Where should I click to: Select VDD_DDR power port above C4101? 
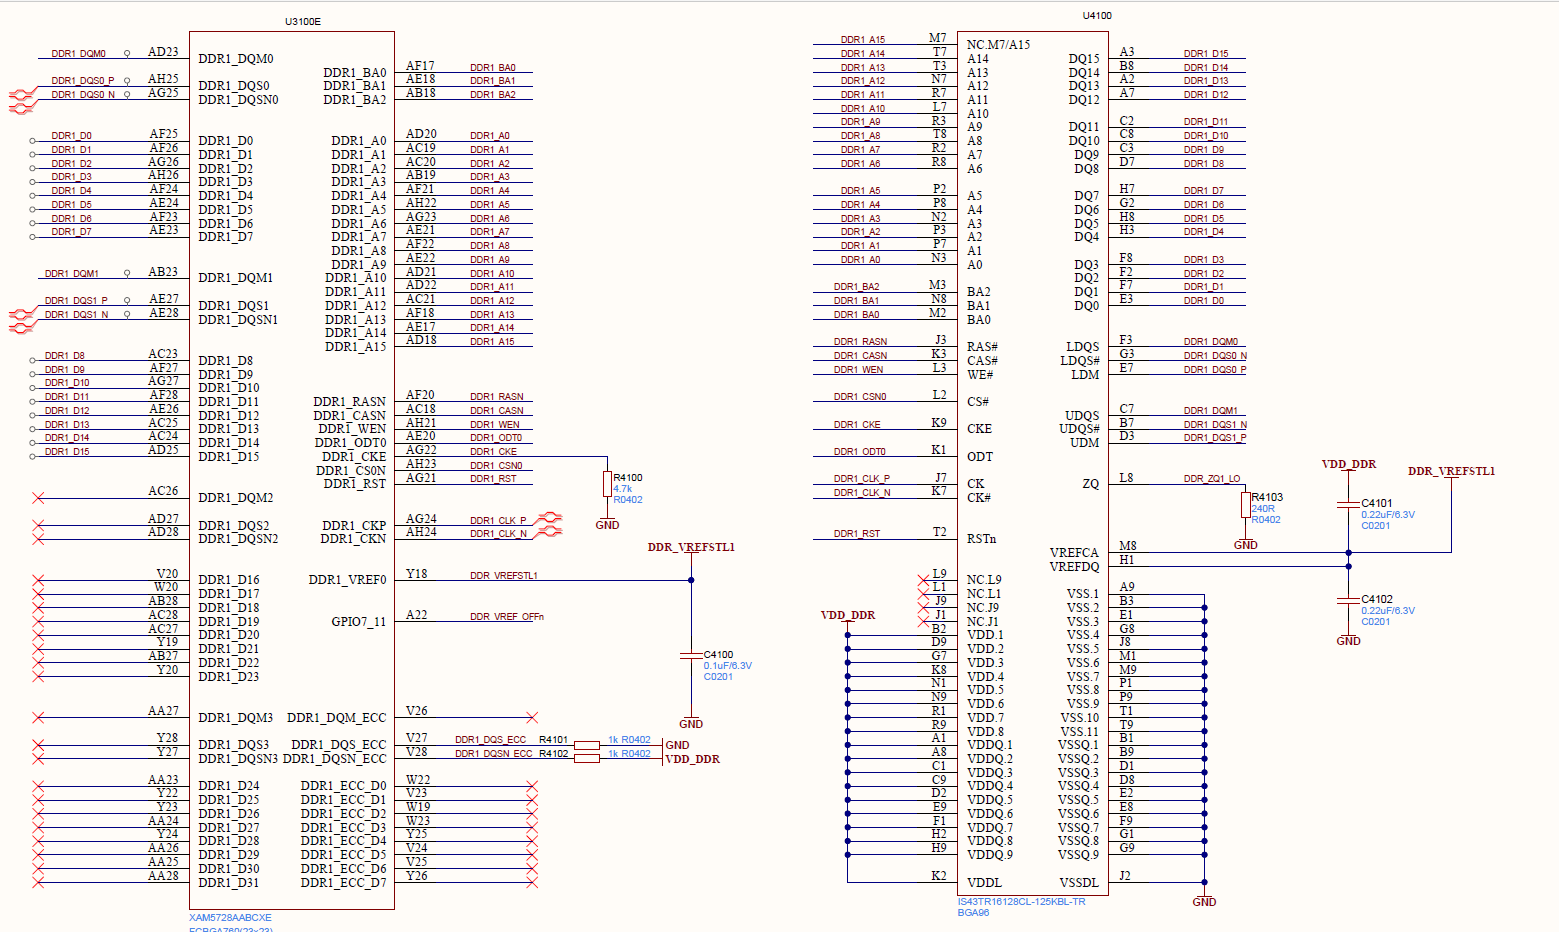click(1348, 464)
